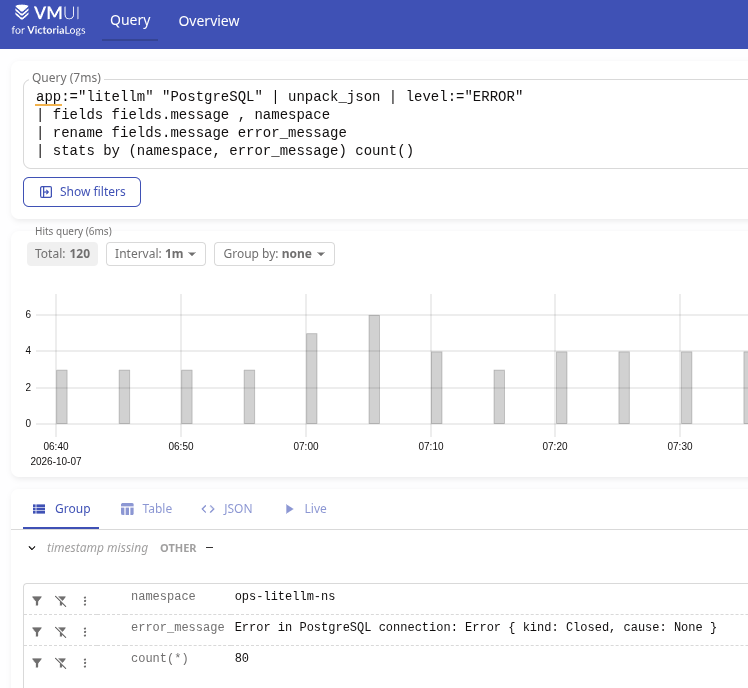Screen dimensions: 748x688
Task: Click the 2026-10-07 date label
Action: click(x=56, y=461)
